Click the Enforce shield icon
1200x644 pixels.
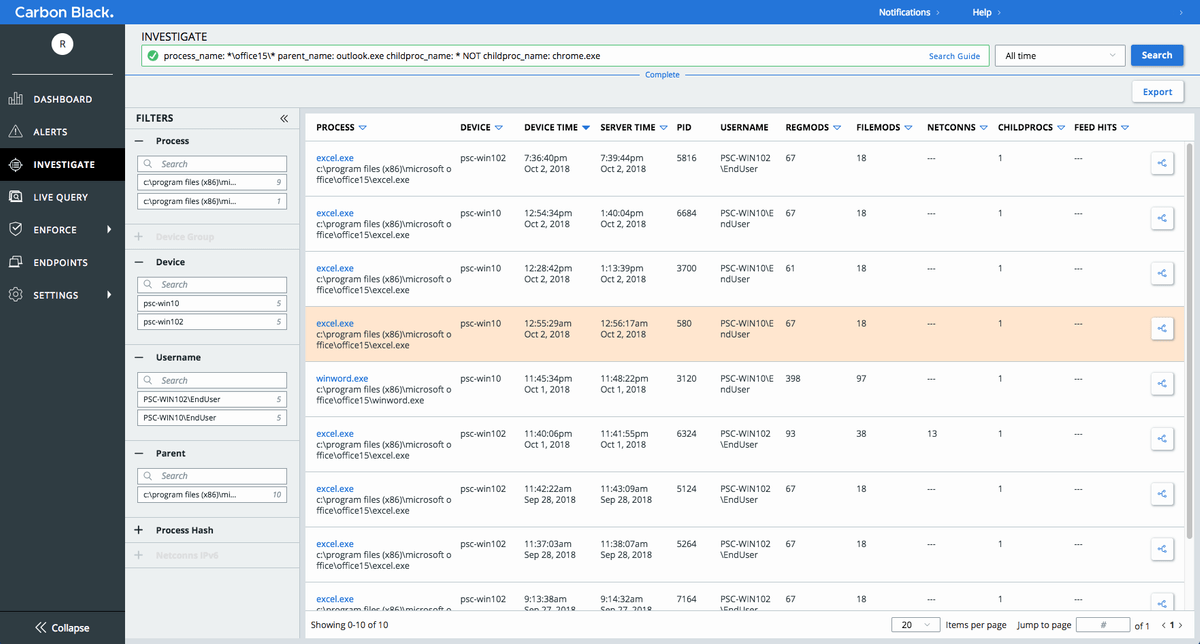(15, 230)
